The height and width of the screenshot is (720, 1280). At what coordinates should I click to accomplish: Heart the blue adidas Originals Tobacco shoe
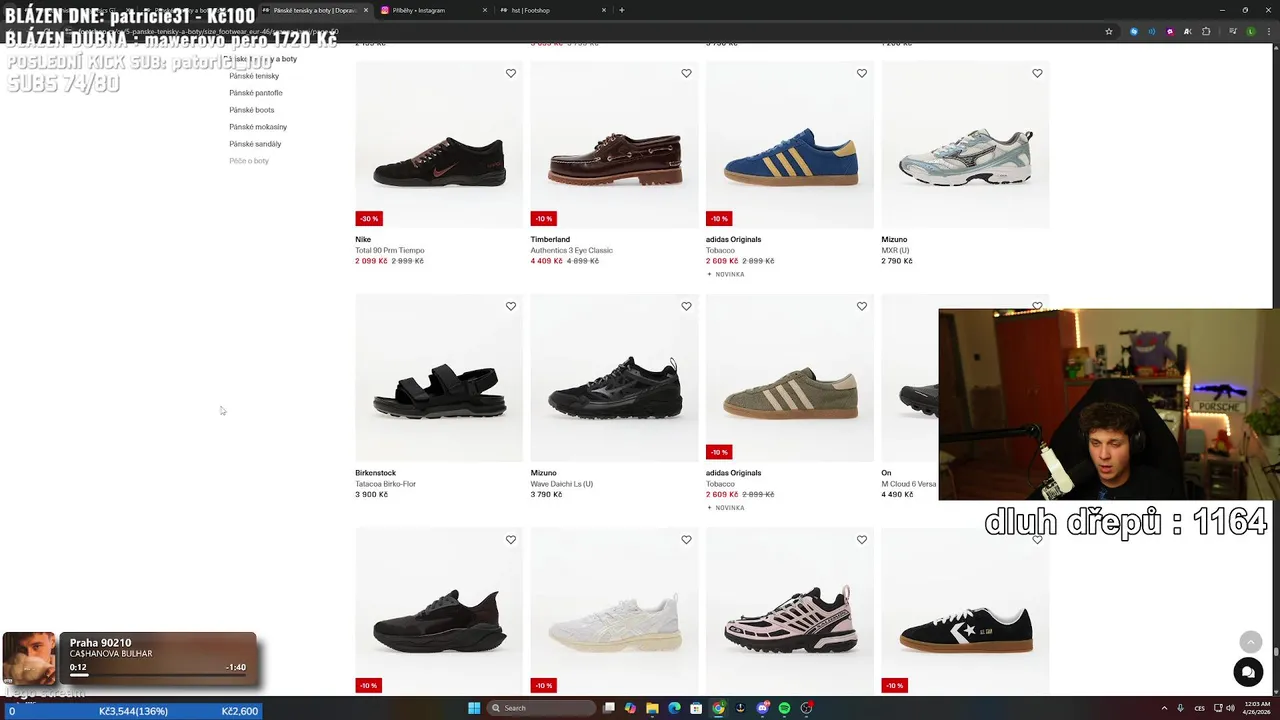(x=862, y=73)
